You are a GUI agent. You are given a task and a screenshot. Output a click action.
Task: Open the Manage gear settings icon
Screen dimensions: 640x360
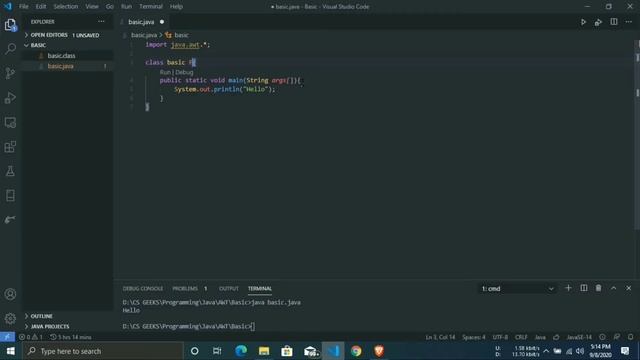(10, 318)
